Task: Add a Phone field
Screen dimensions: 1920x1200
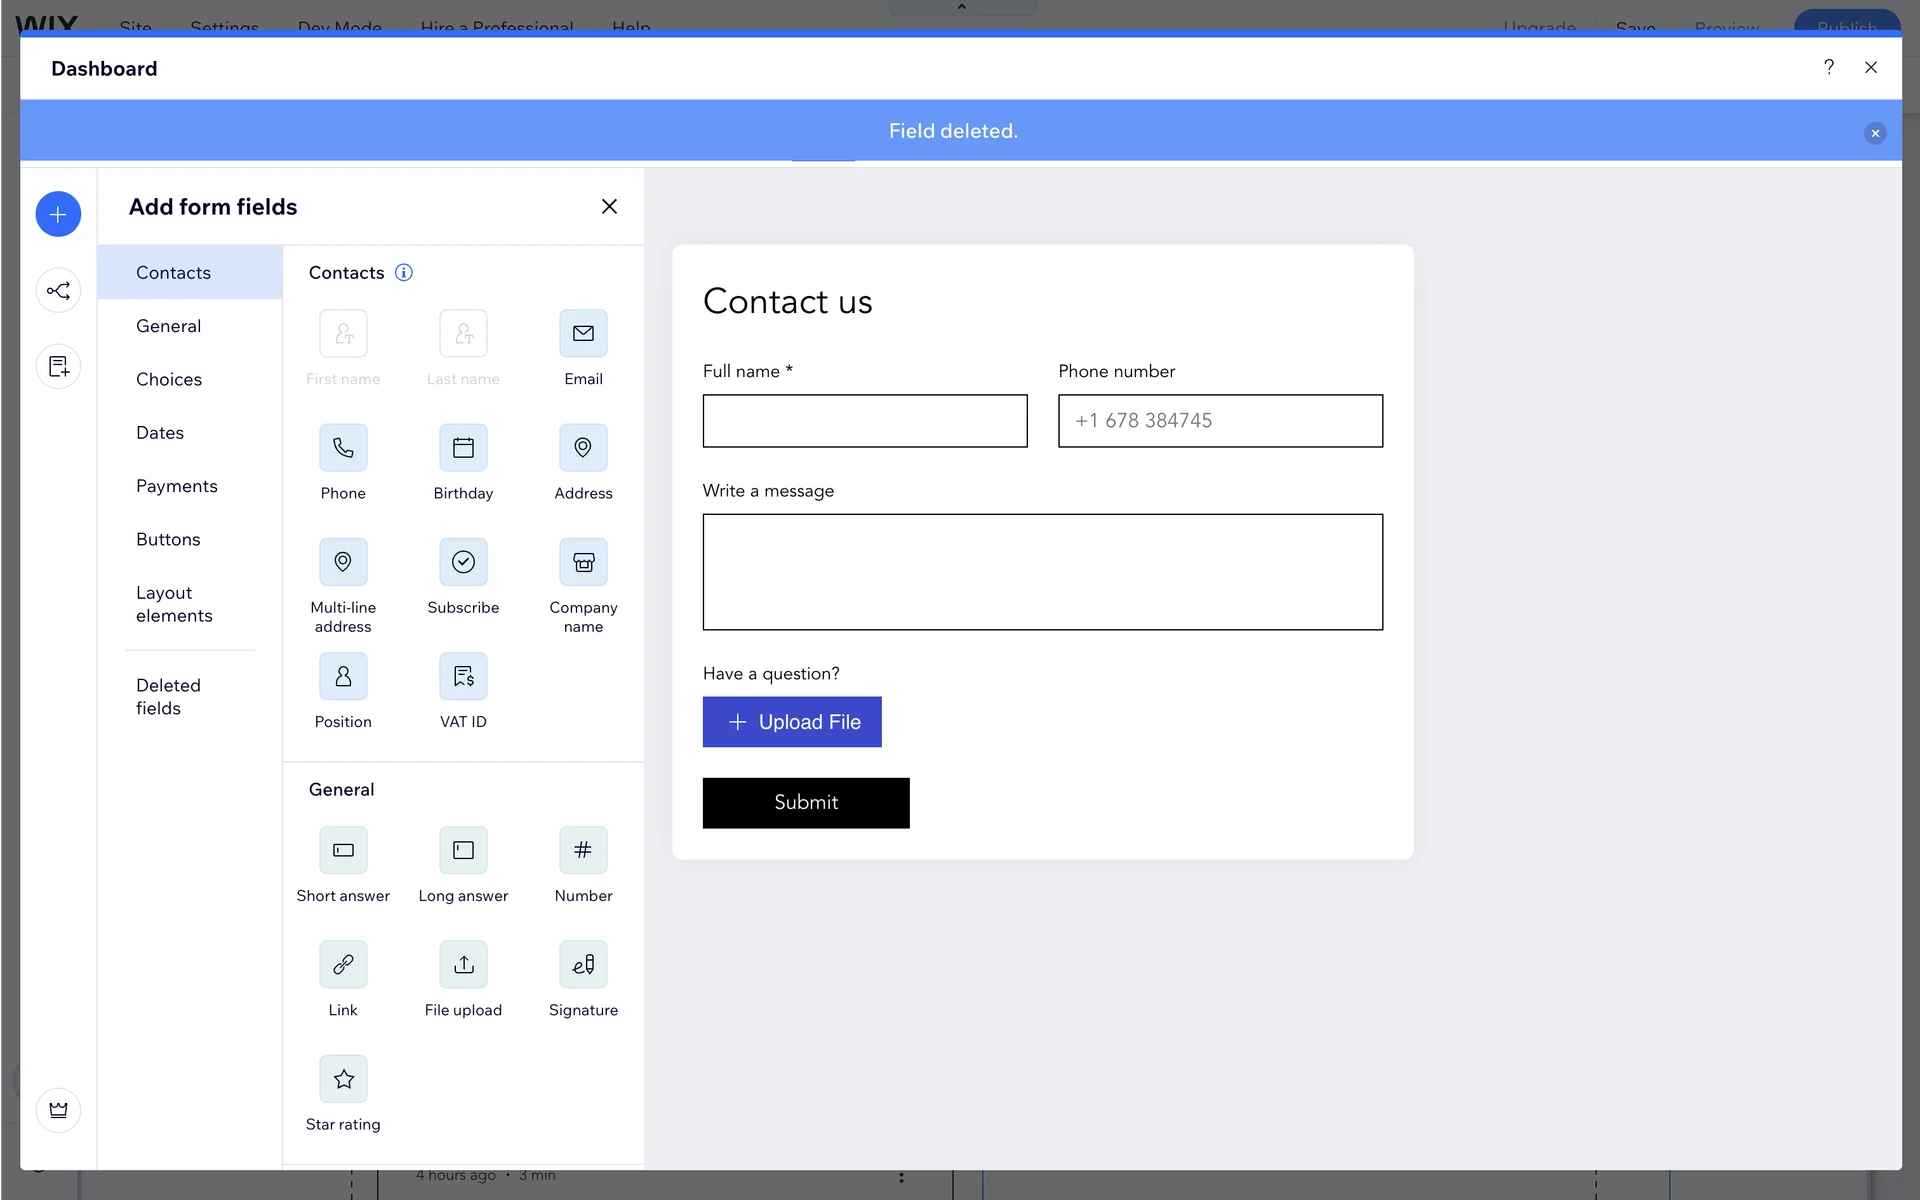Action: 343,448
